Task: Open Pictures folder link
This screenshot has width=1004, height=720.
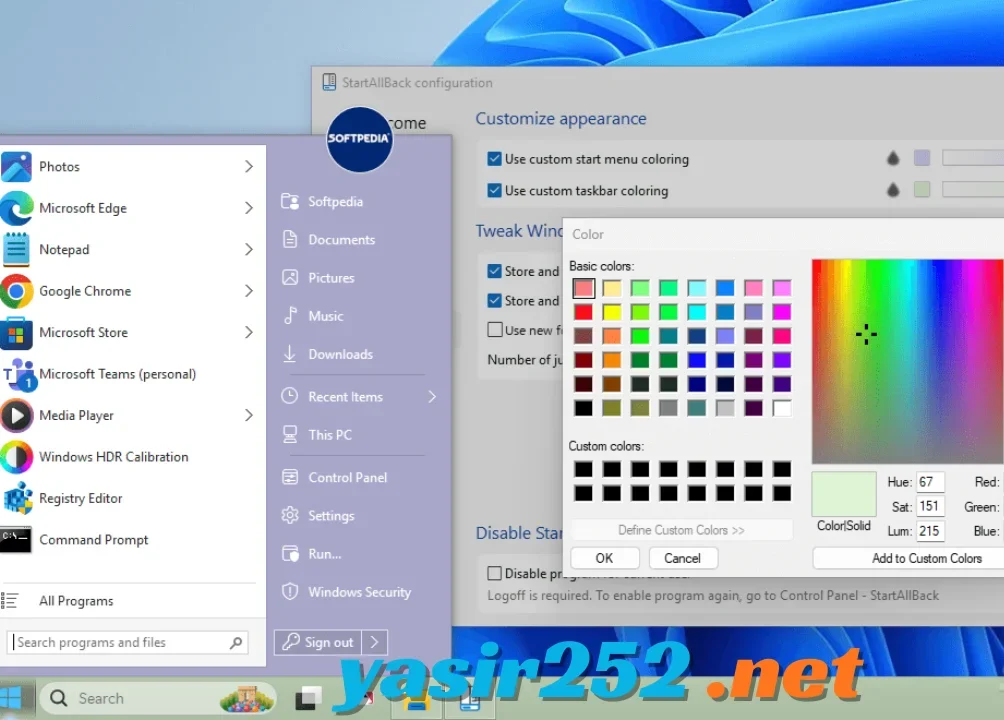Action: (x=331, y=278)
